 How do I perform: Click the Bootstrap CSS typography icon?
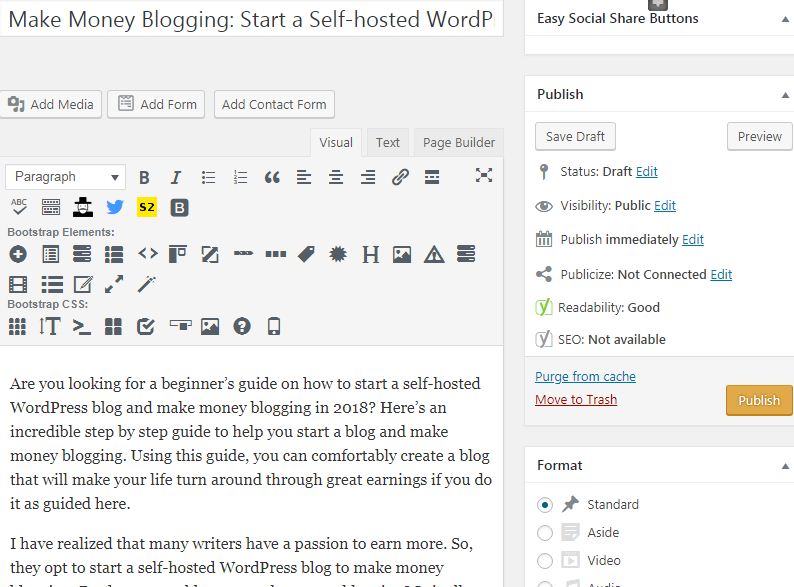[50, 326]
